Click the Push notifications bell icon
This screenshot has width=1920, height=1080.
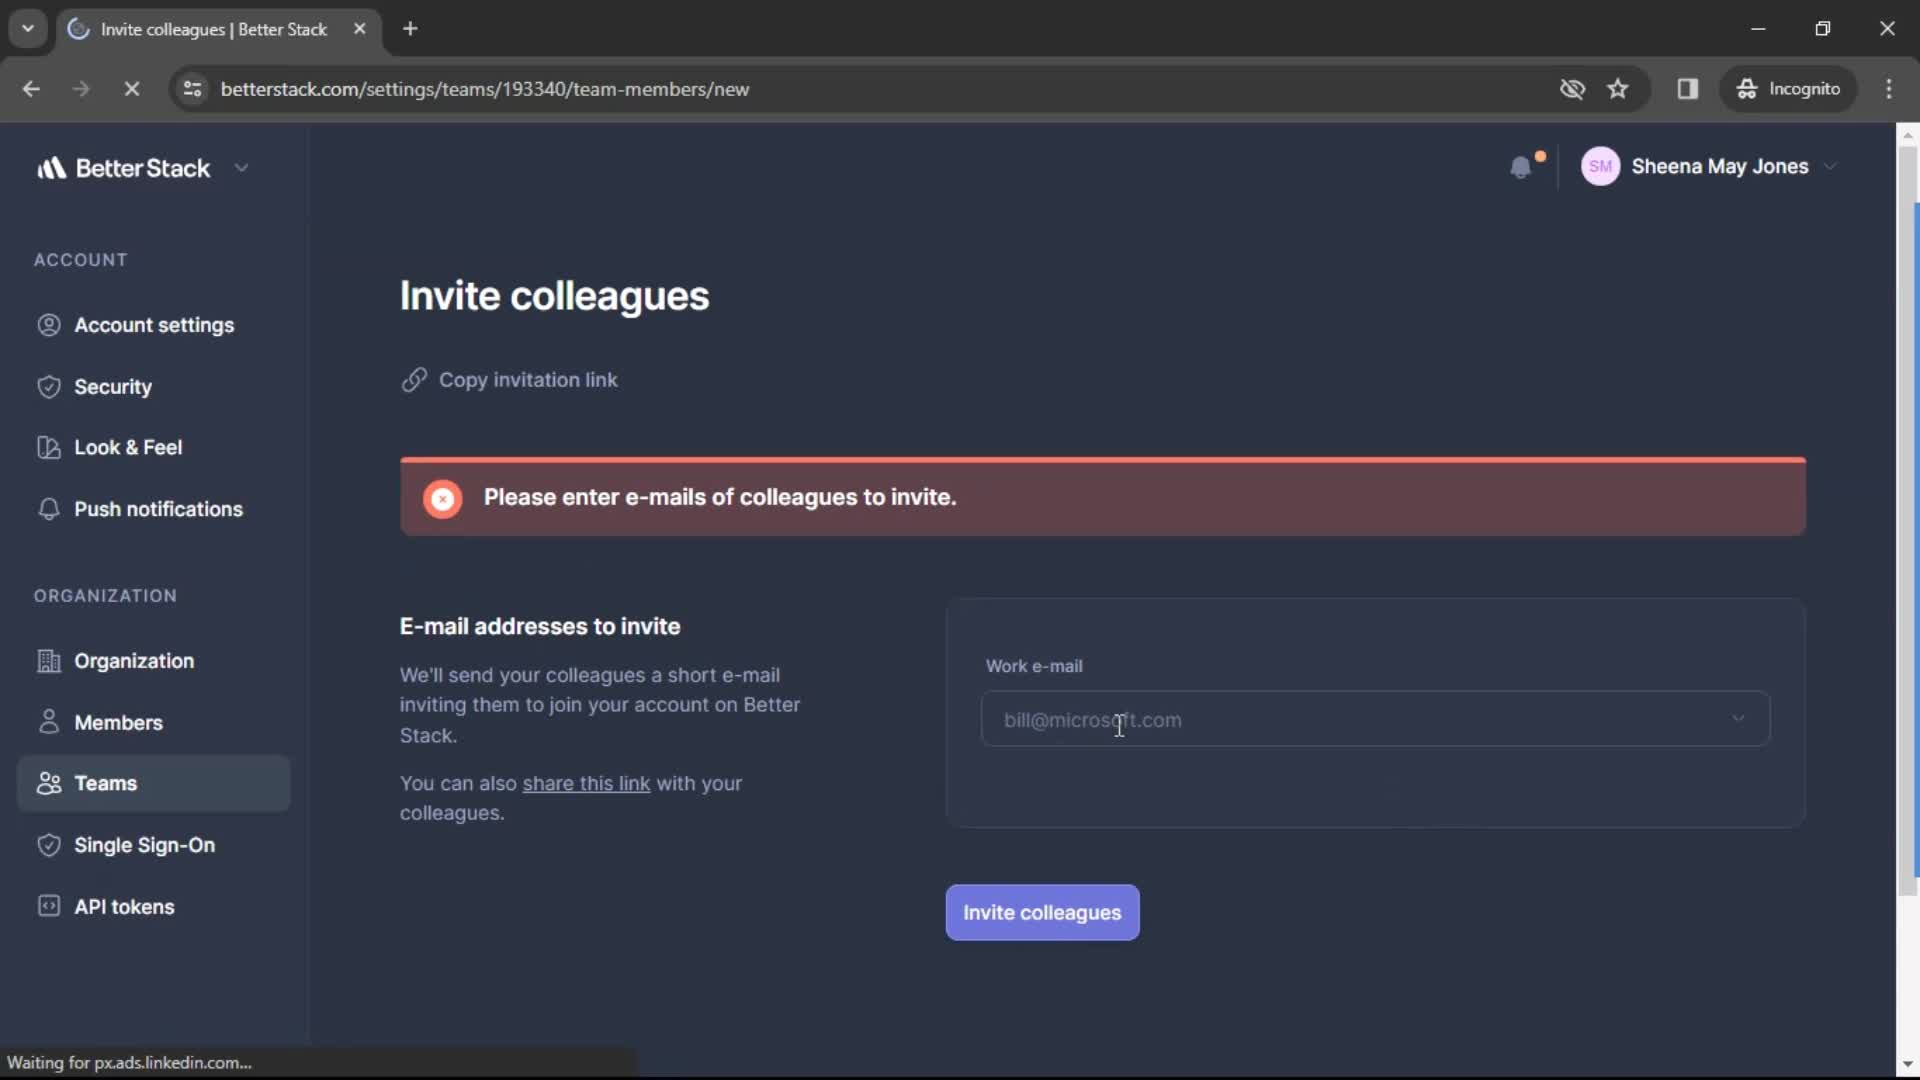coord(48,509)
